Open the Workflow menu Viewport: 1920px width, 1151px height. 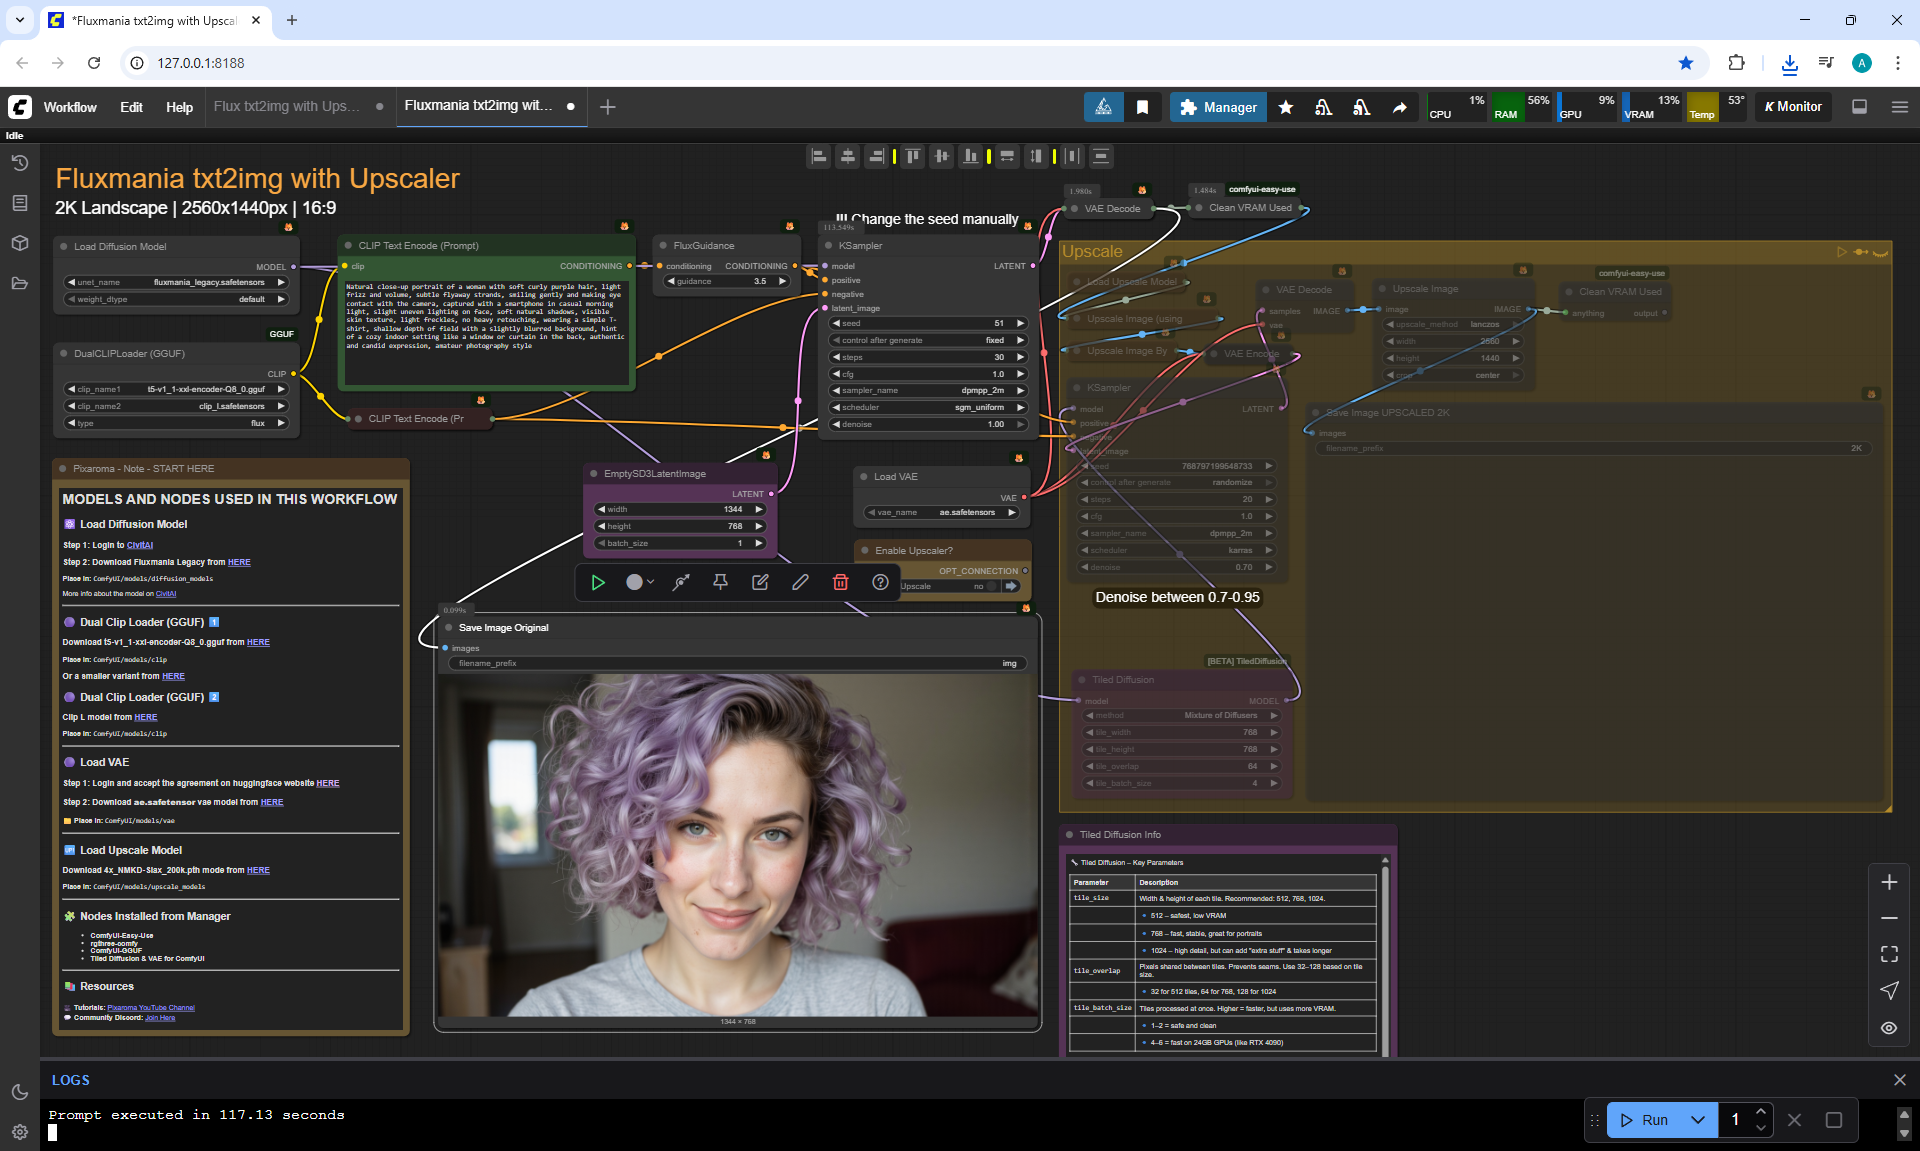70,107
